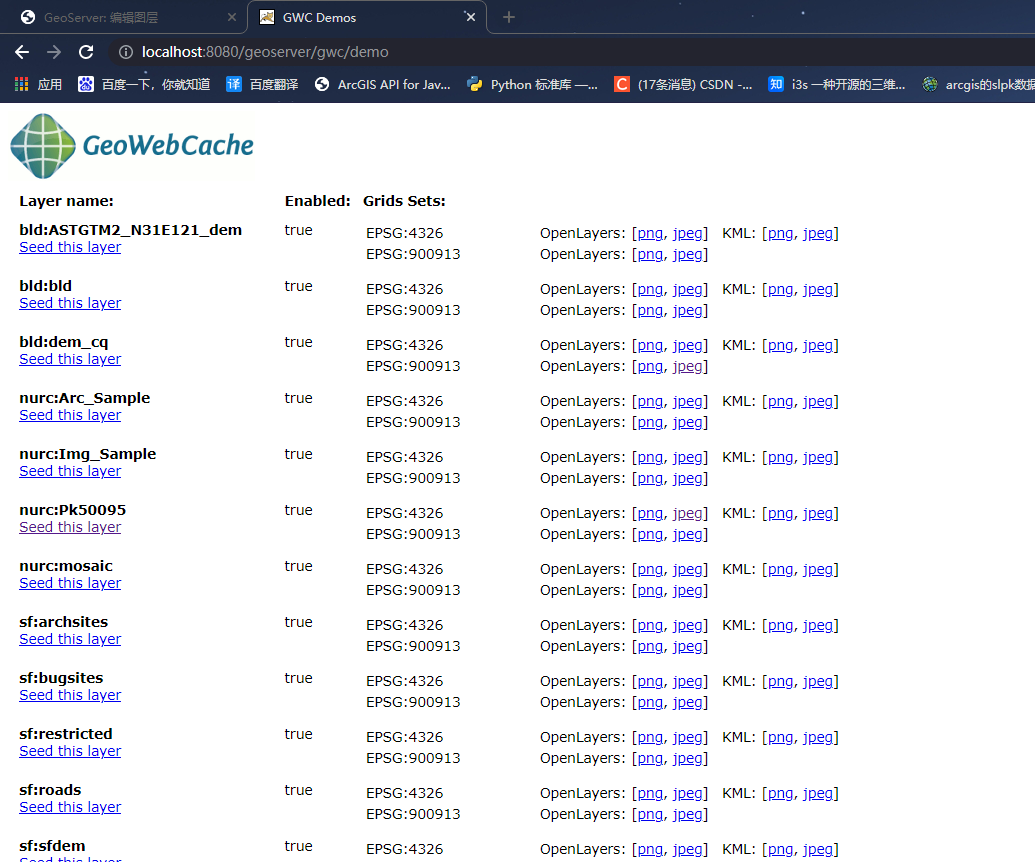1035x862 pixels.
Task: Open the Baidu Translate bookmark
Action: 262,84
